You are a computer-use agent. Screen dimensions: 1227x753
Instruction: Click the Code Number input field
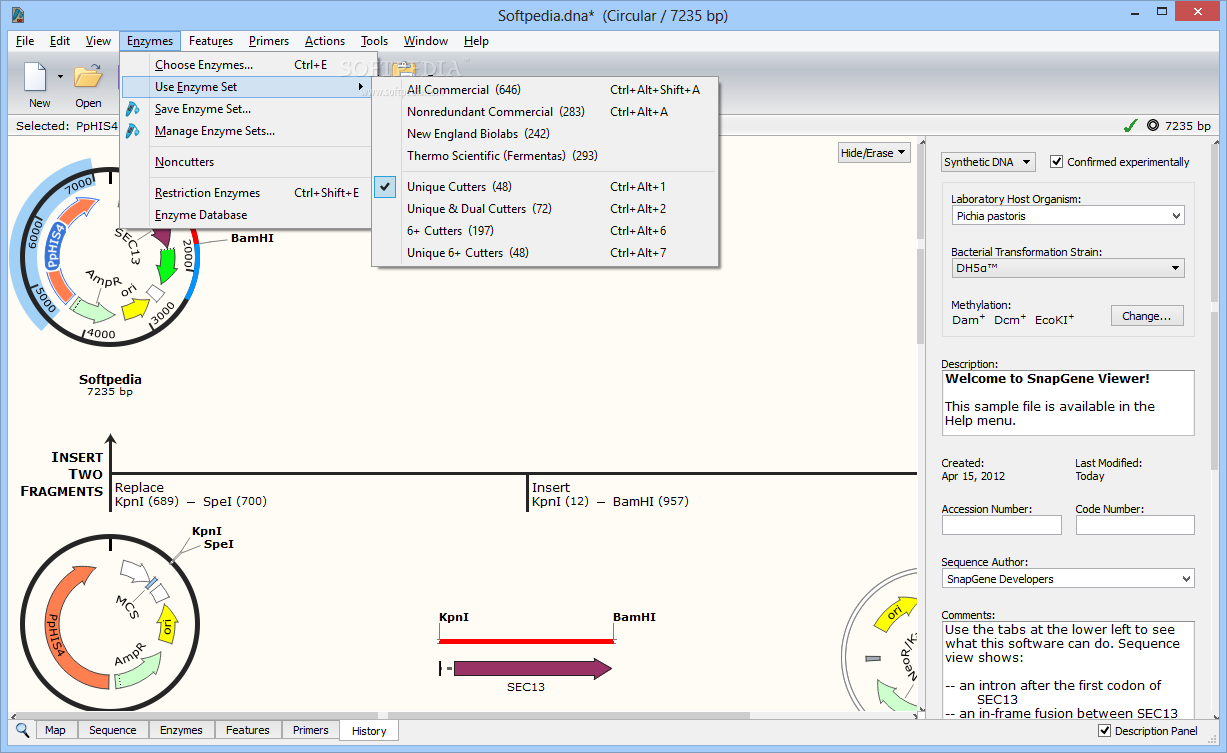pos(1135,525)
